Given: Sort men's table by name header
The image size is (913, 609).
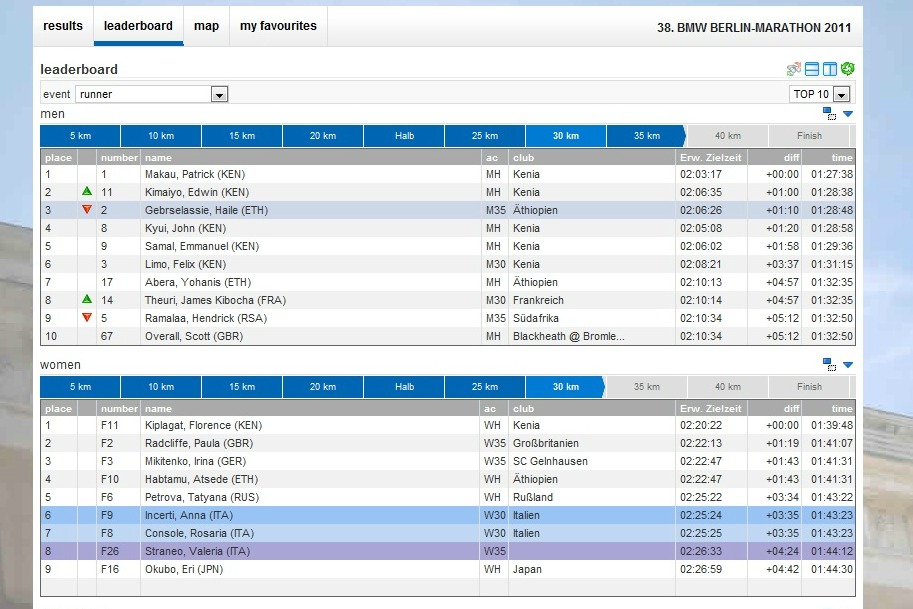Looking at the screenshot, I should [310, 158].
